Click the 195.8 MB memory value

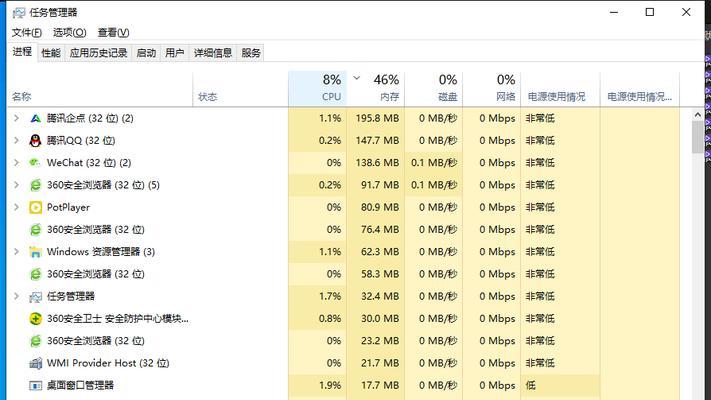(x=377, y=118)
